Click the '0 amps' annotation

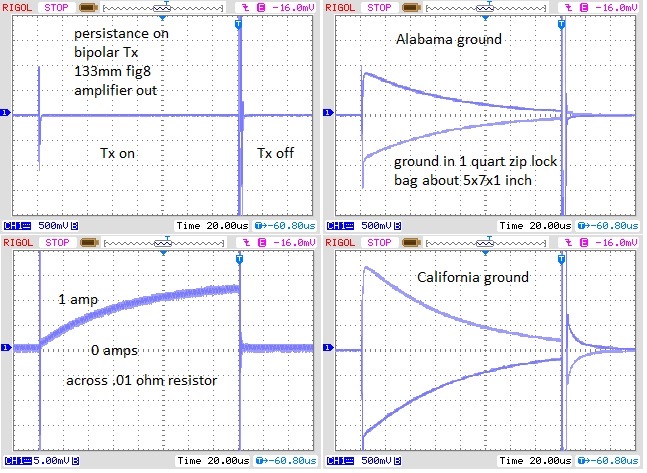[114, 351]
